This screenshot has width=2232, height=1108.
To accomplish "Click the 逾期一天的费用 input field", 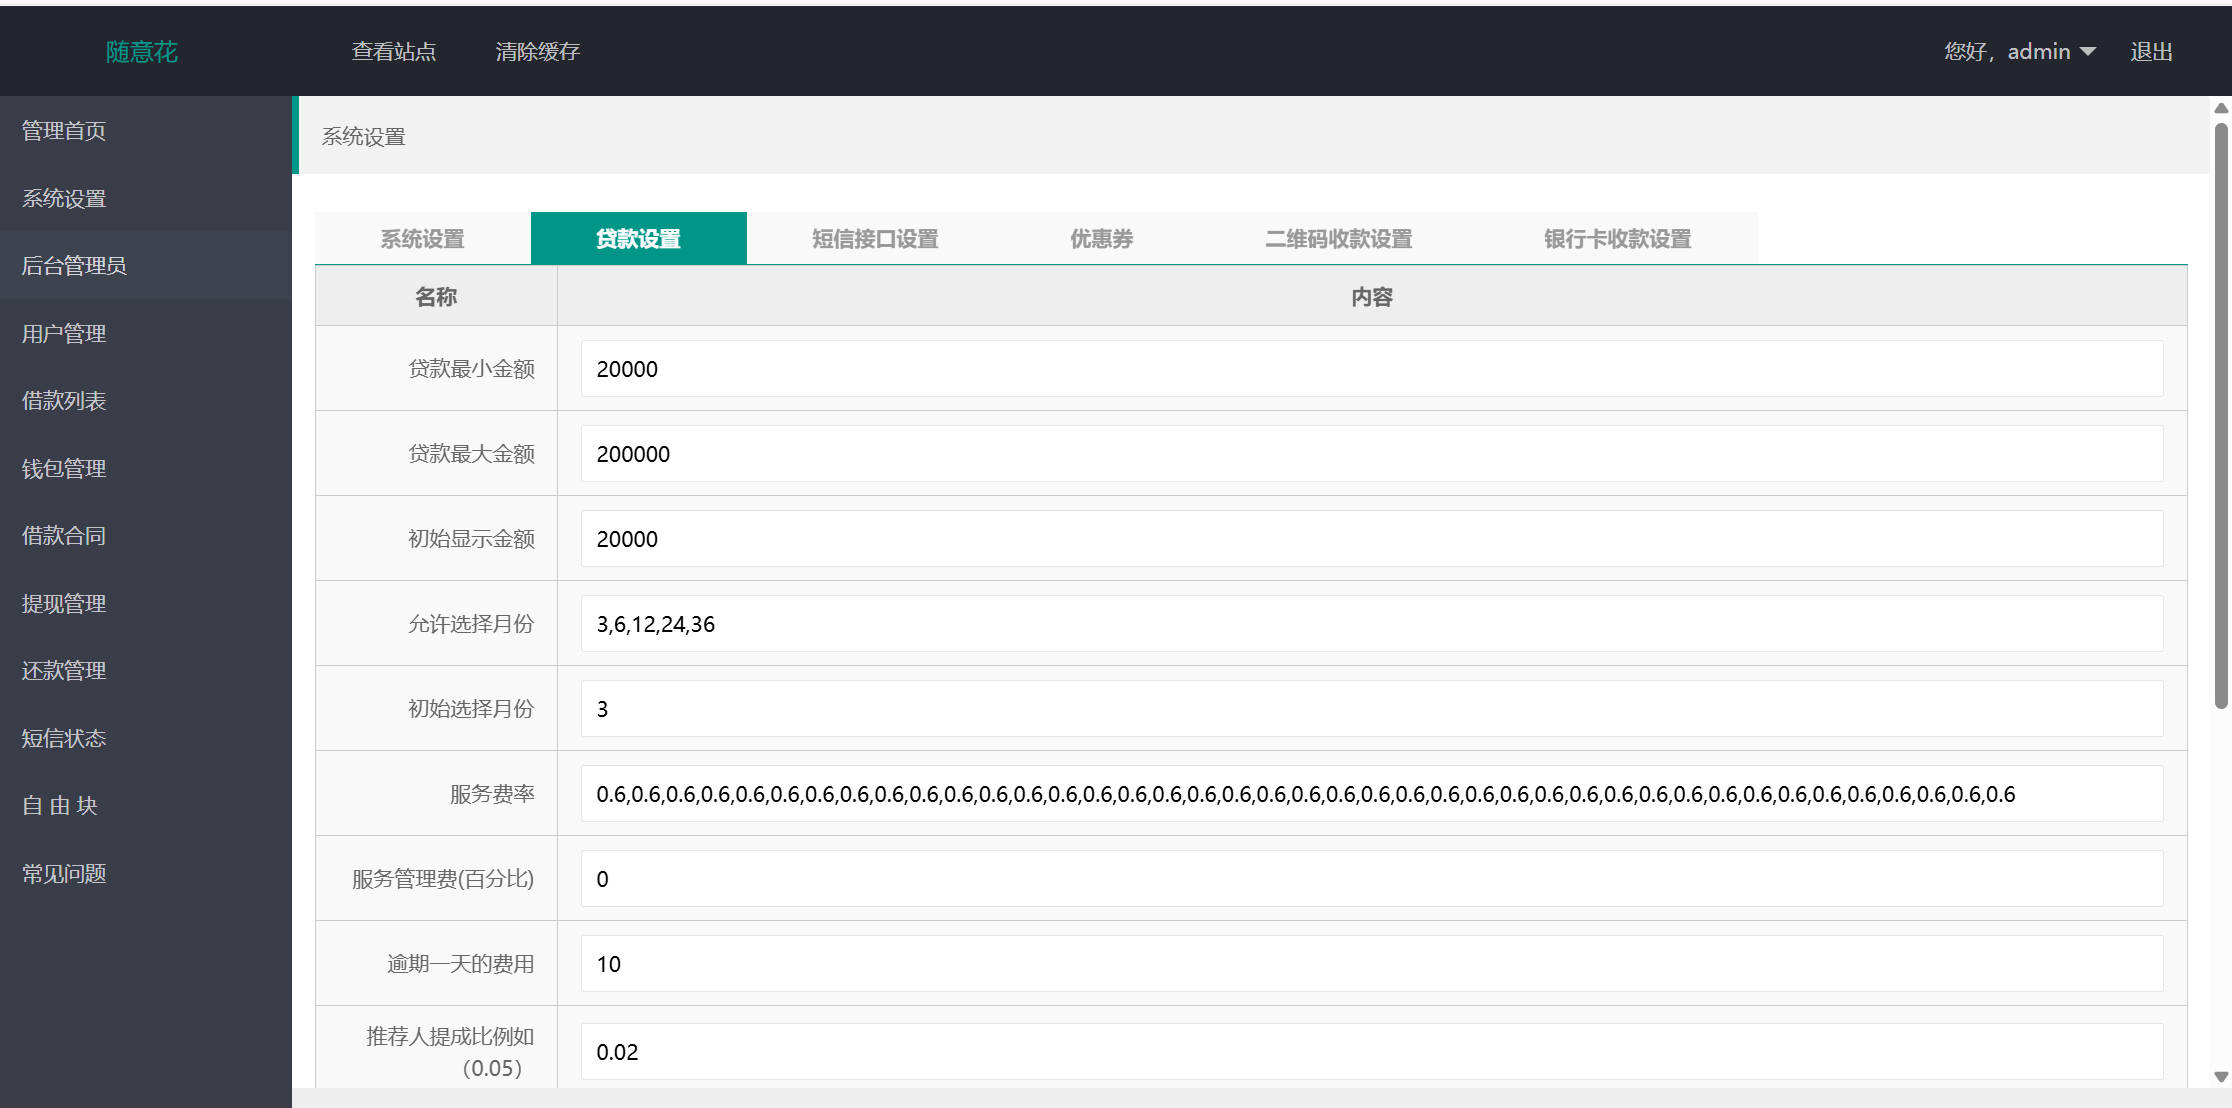I will click(1371, 964).
